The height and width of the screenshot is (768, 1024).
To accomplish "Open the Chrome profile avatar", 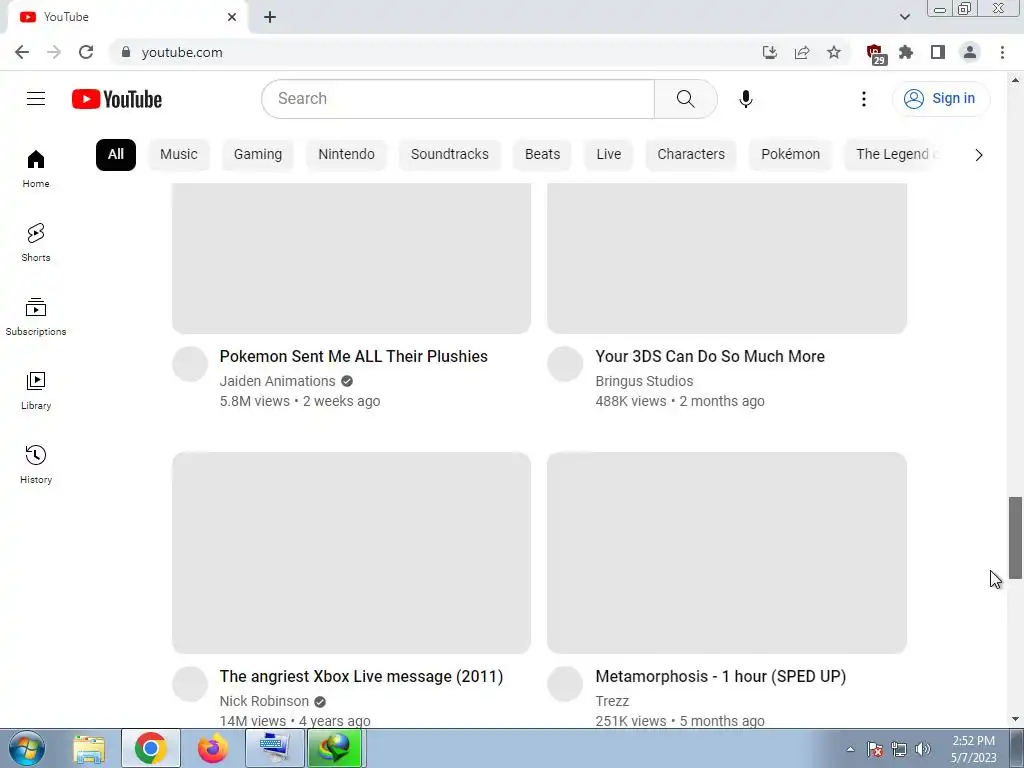I will [970, 52].
